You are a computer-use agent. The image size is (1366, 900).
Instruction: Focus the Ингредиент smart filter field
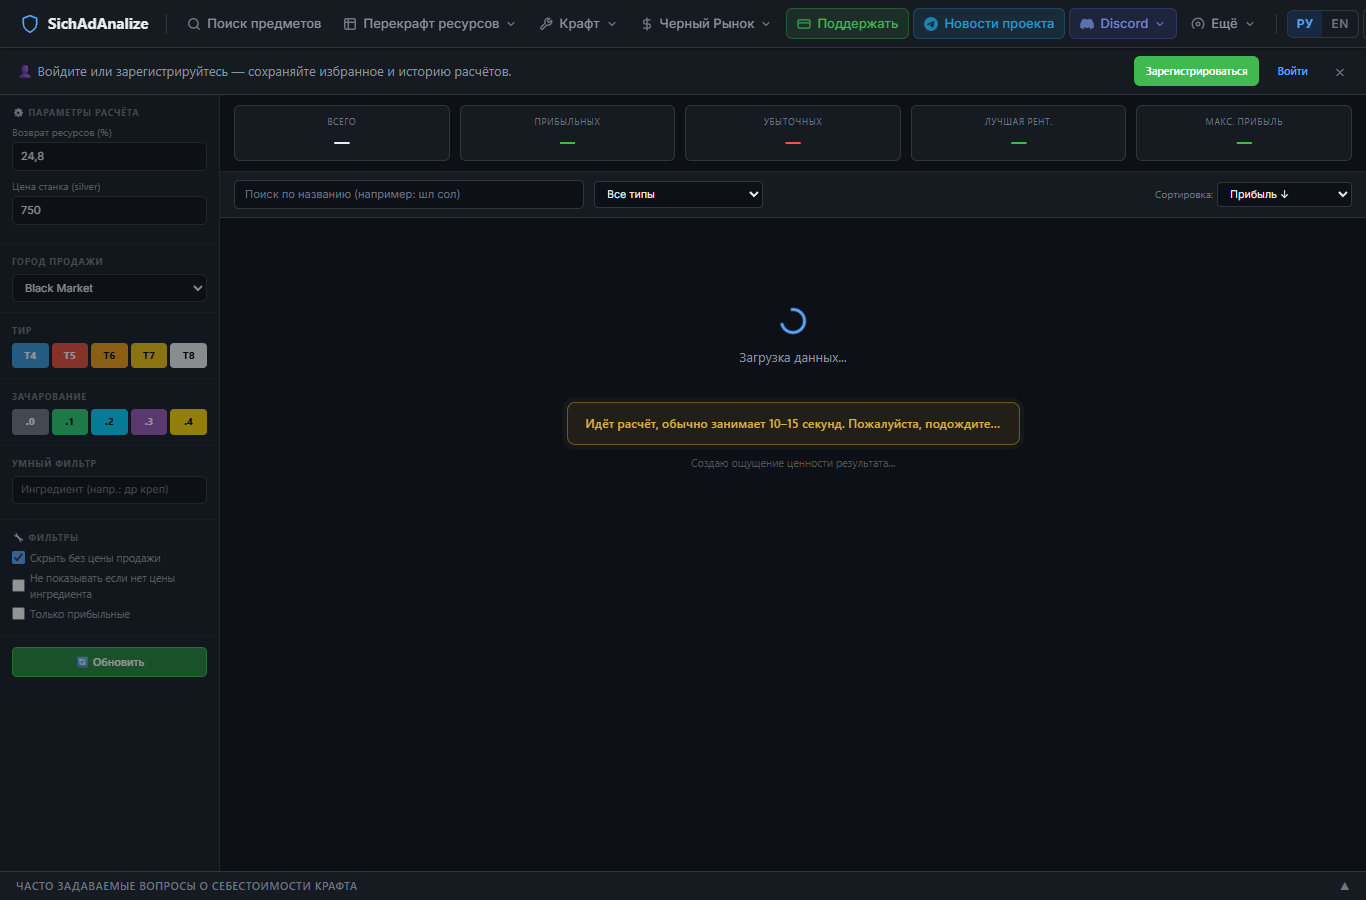tap(109, 490)
